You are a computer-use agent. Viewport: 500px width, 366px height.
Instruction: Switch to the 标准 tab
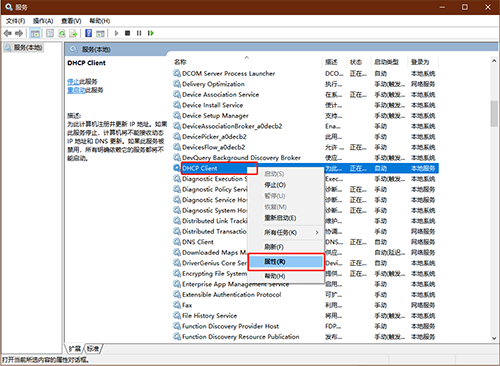[93, 349]
